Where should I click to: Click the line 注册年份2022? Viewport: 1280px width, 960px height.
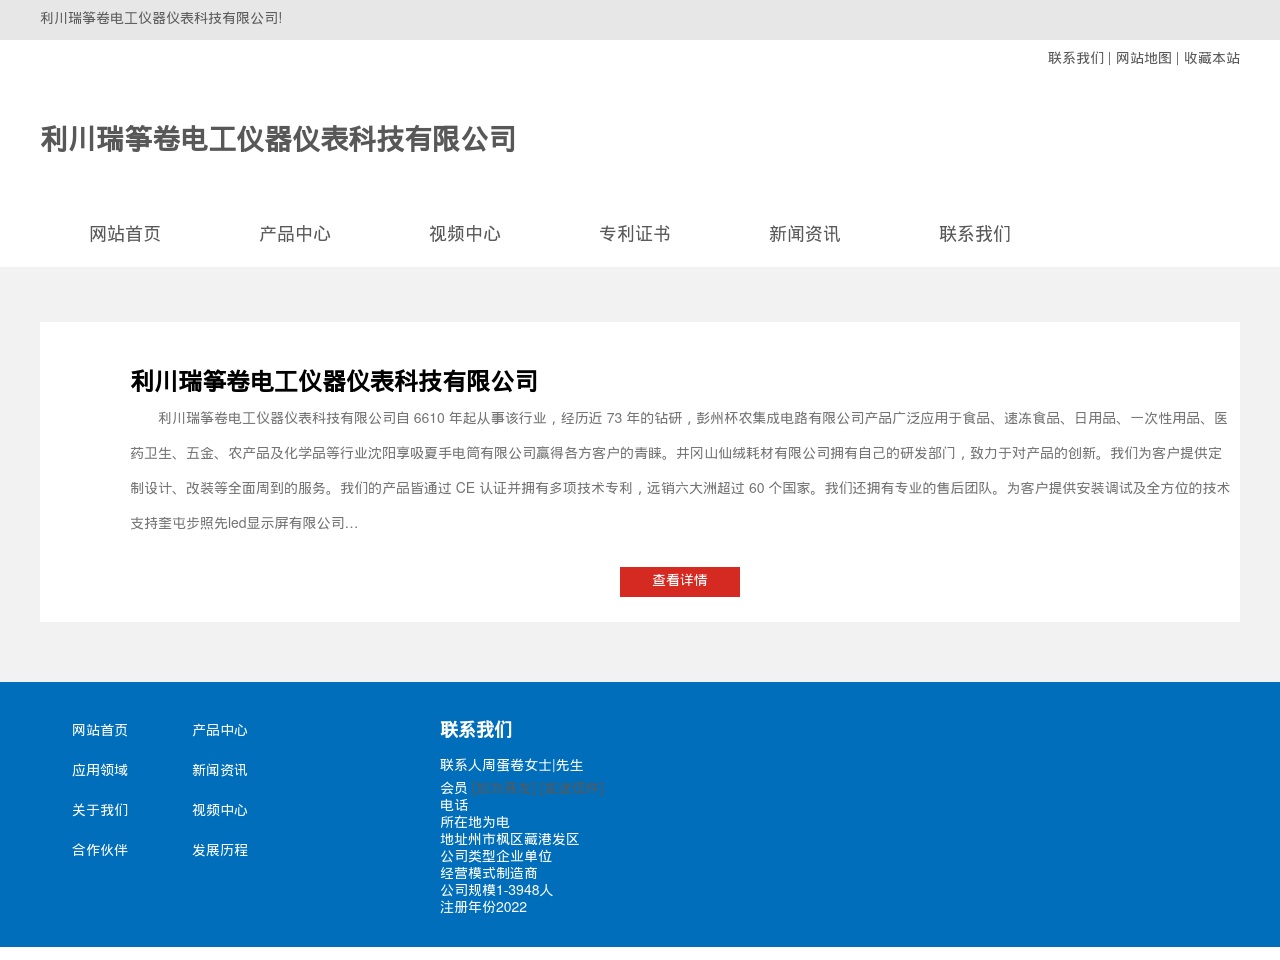pos(484,907)
